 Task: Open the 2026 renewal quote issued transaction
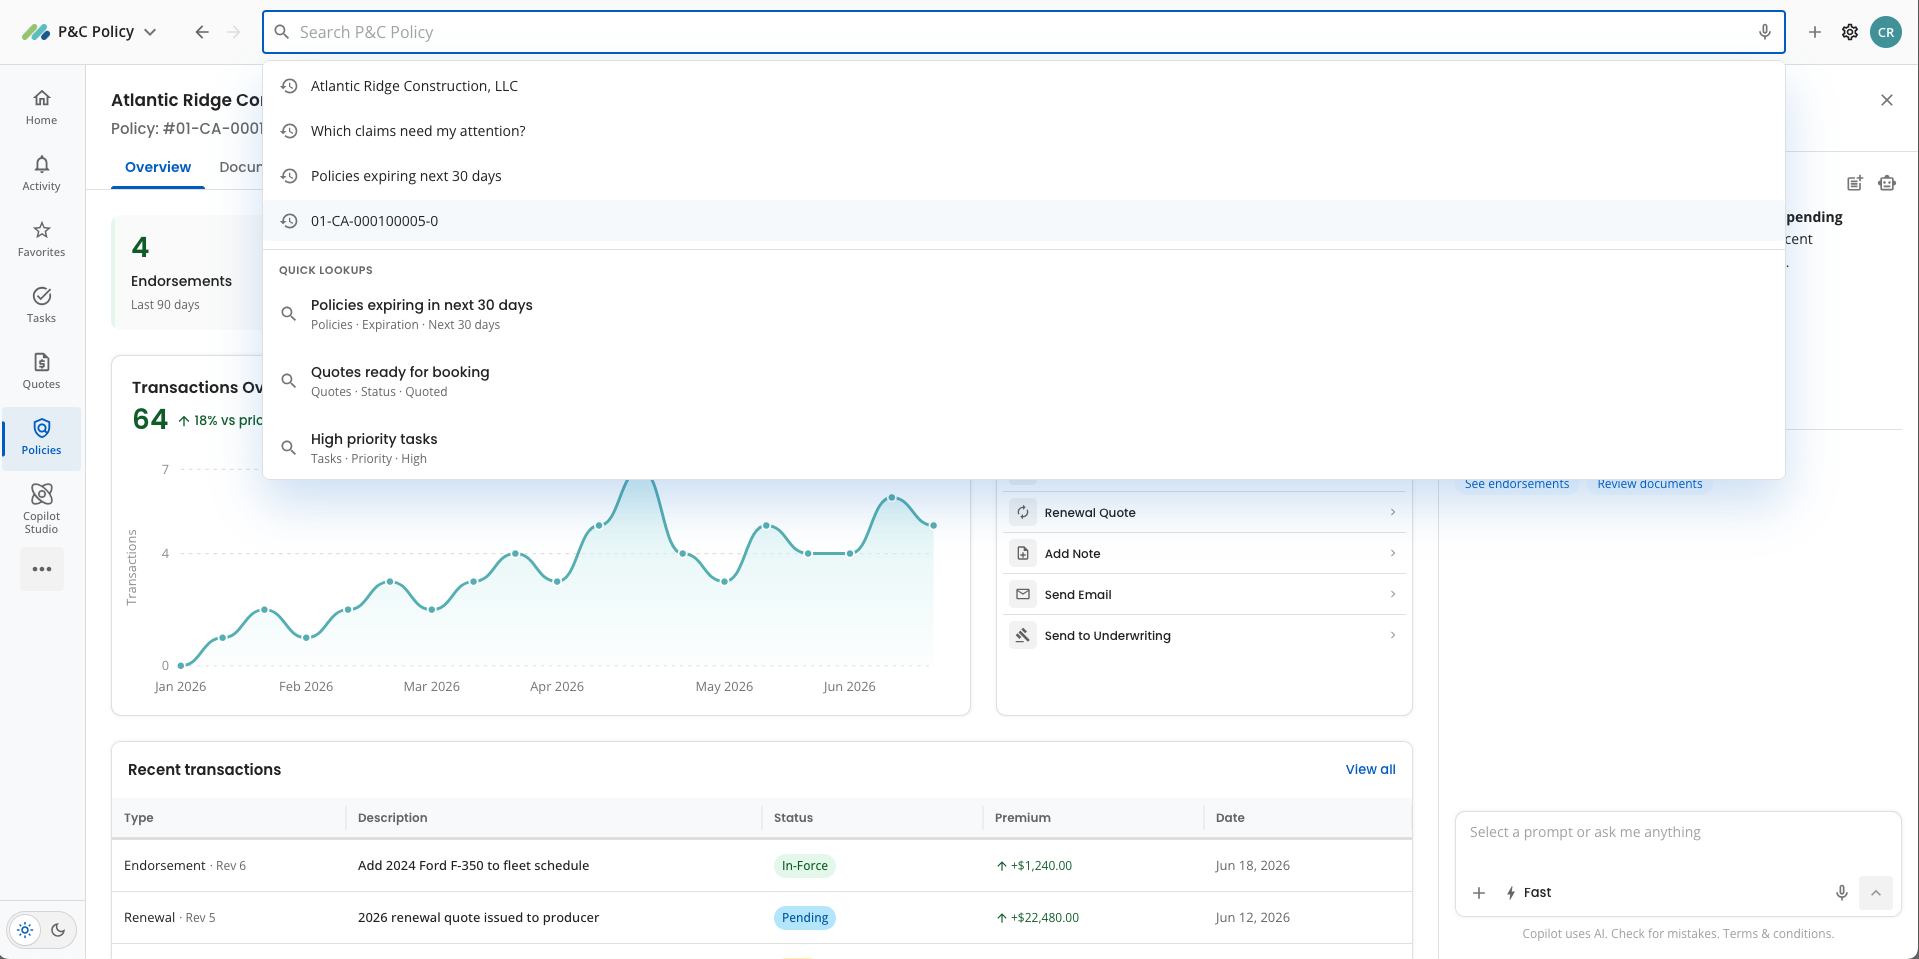tap(478, 918)
